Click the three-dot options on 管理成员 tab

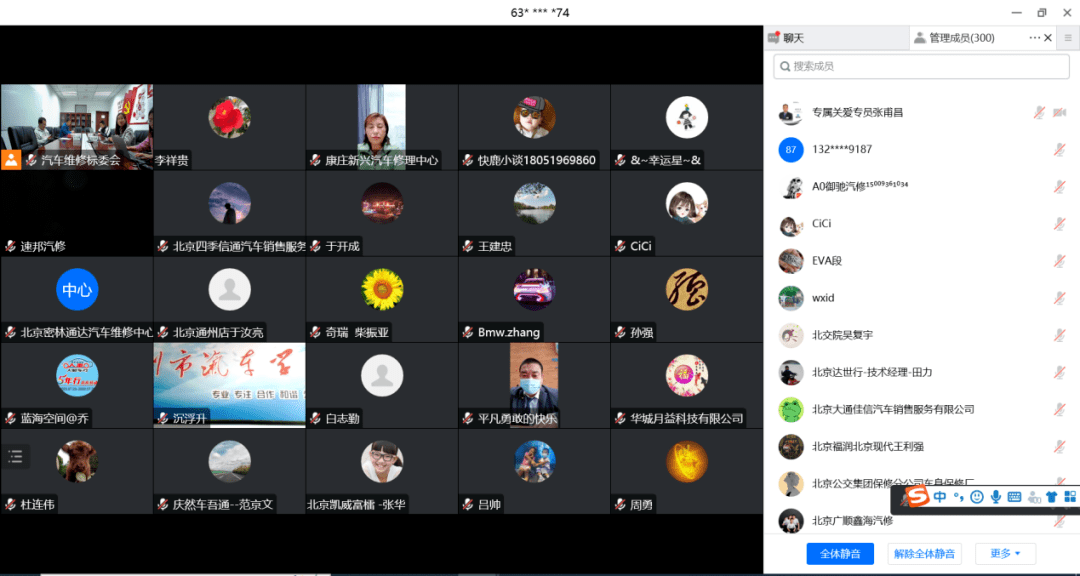[1035, 38]
